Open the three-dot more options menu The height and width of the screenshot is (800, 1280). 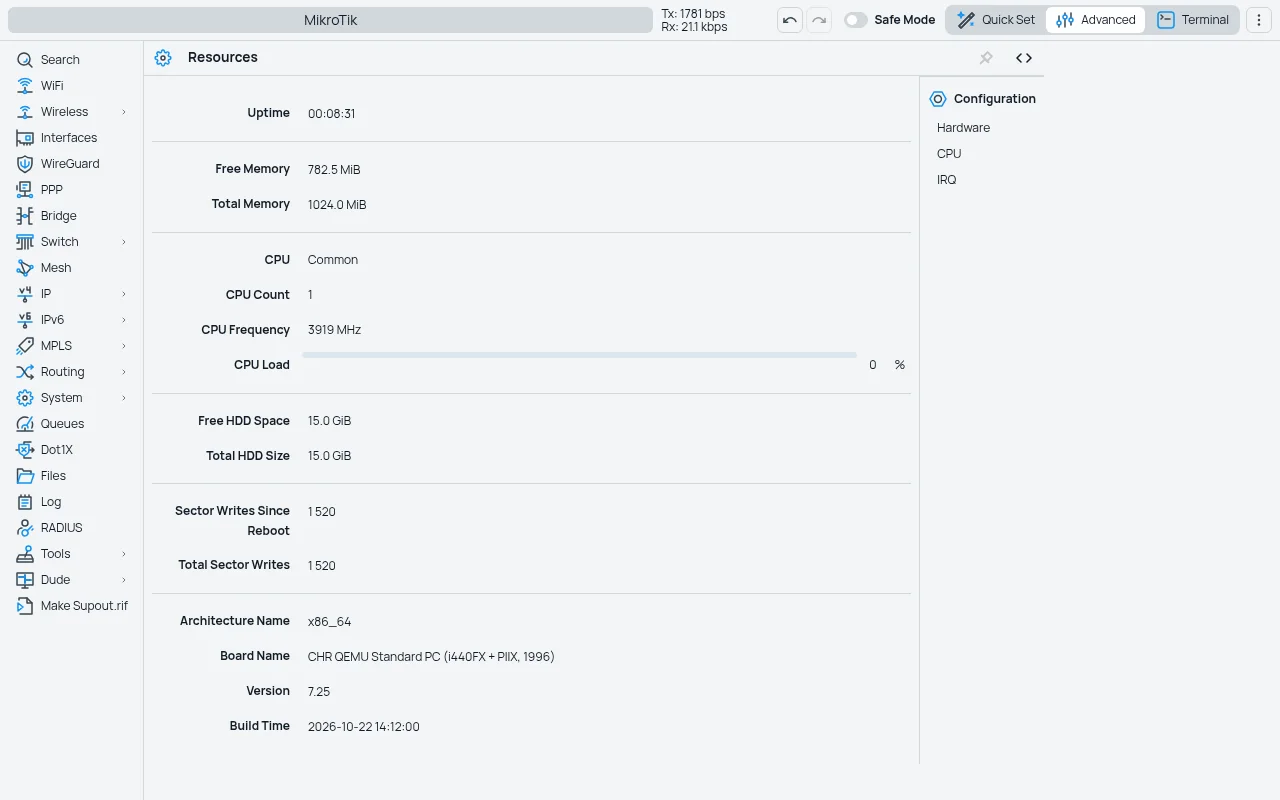point(1259,20)
